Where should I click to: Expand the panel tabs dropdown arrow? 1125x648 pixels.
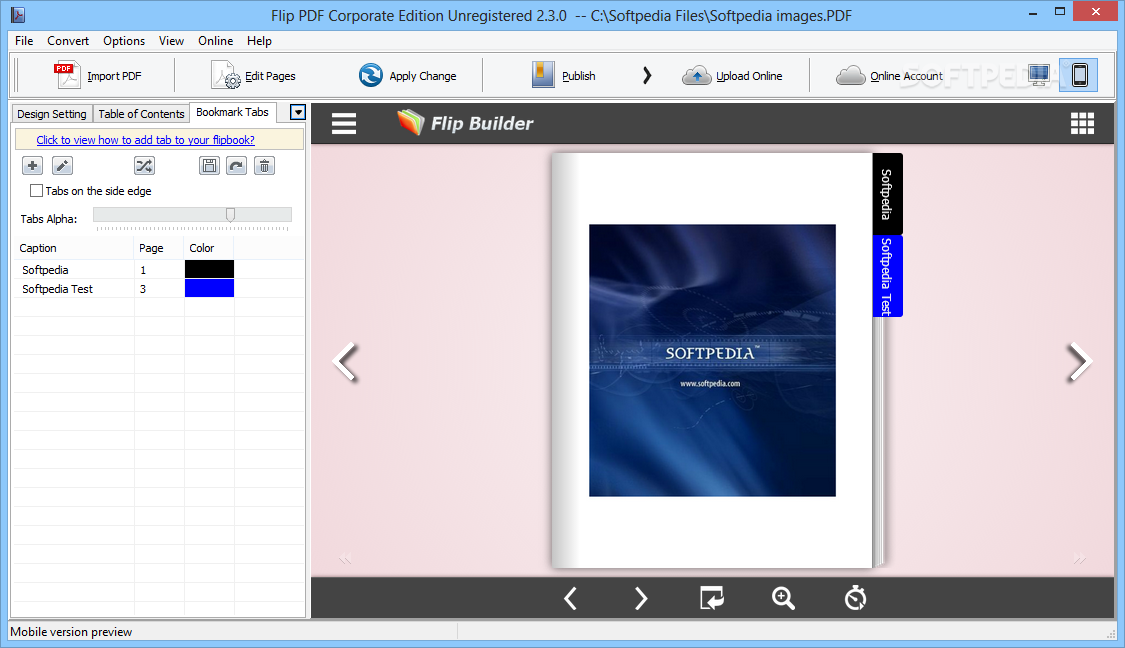(298, 113)
